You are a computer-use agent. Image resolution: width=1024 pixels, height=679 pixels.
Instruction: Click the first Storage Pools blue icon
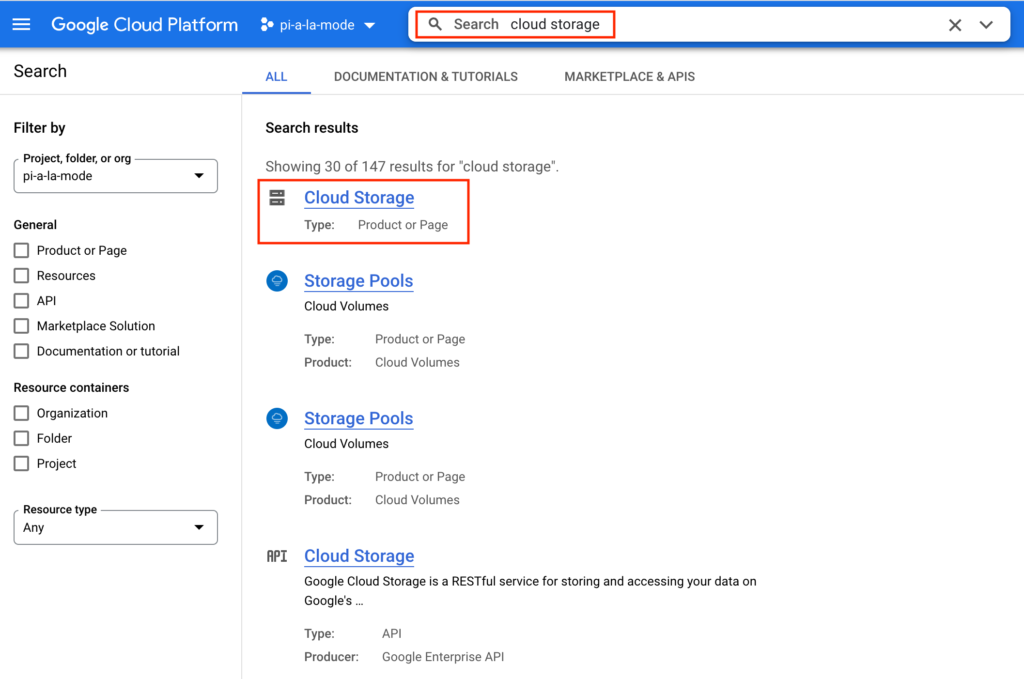coord(277,281)
